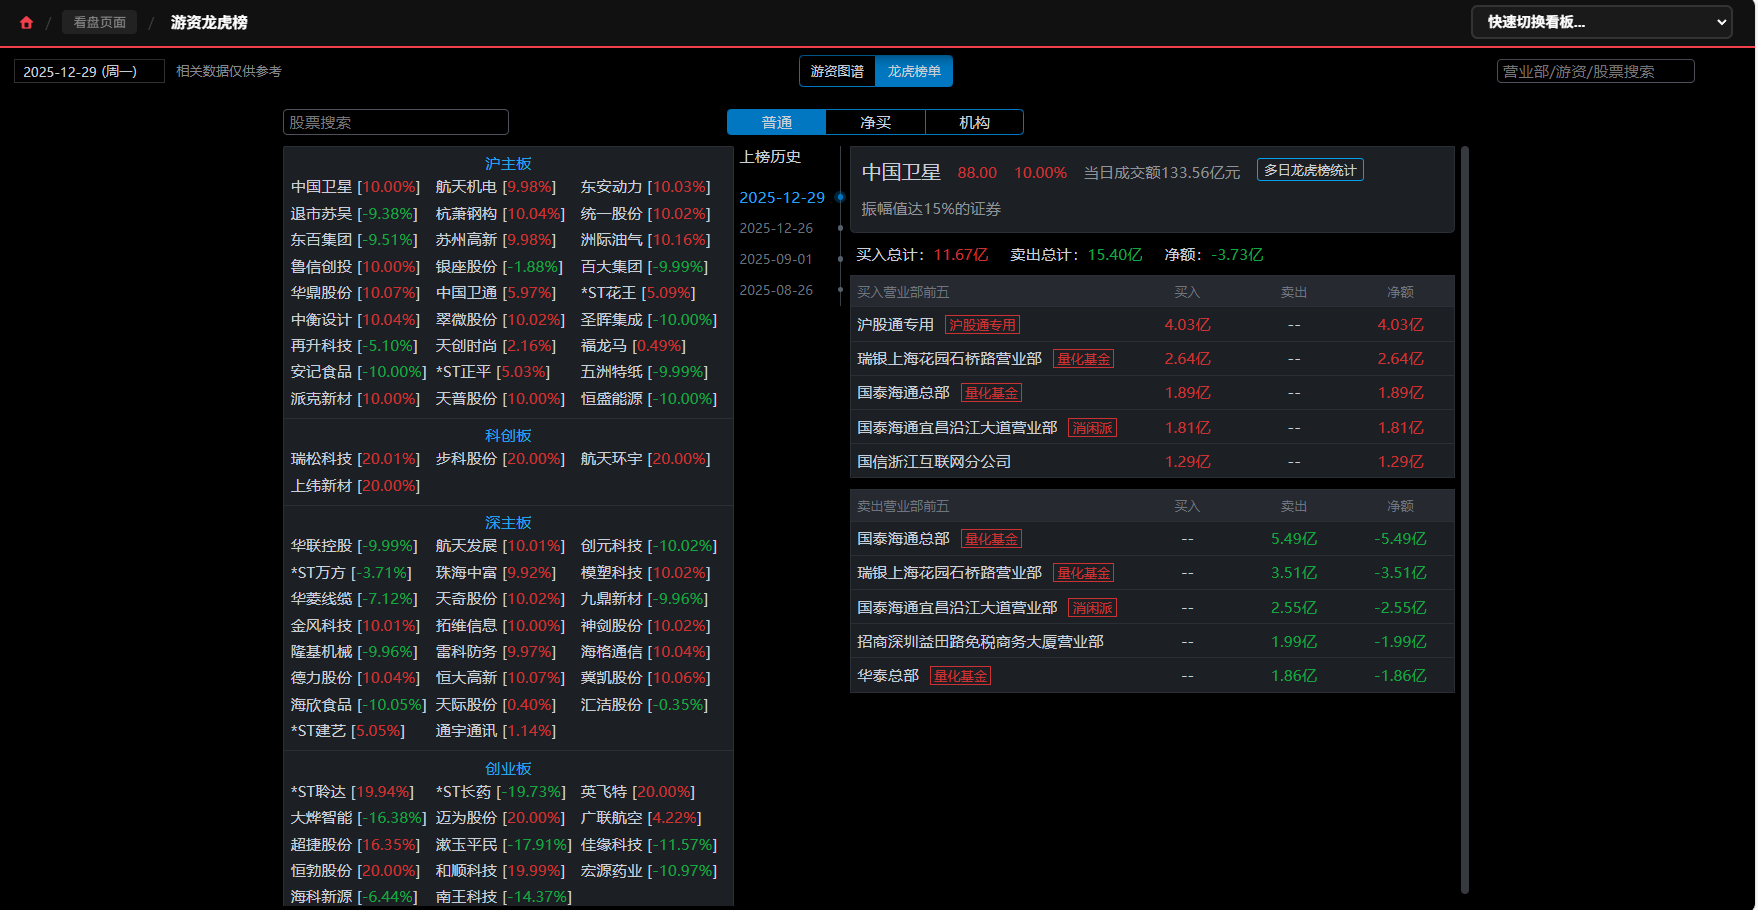This screenshot has height=910, width=1758.
Task: Expand the 快速切换看板 dropdown
Action: (1601, 22)
